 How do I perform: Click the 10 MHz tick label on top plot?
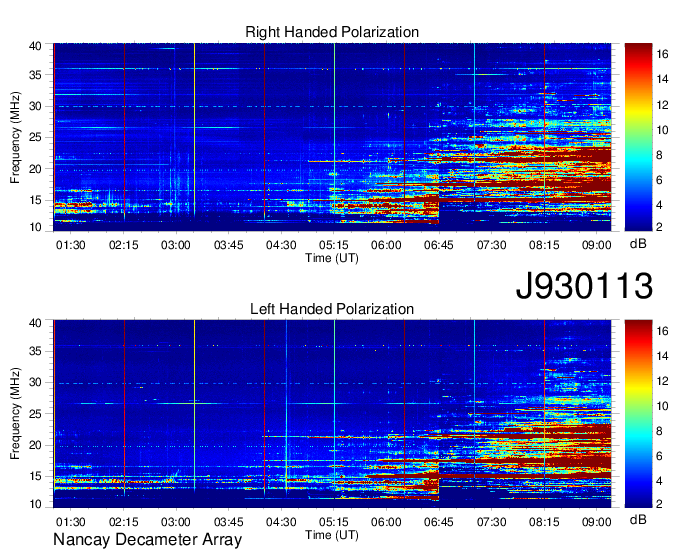(35, 227)
